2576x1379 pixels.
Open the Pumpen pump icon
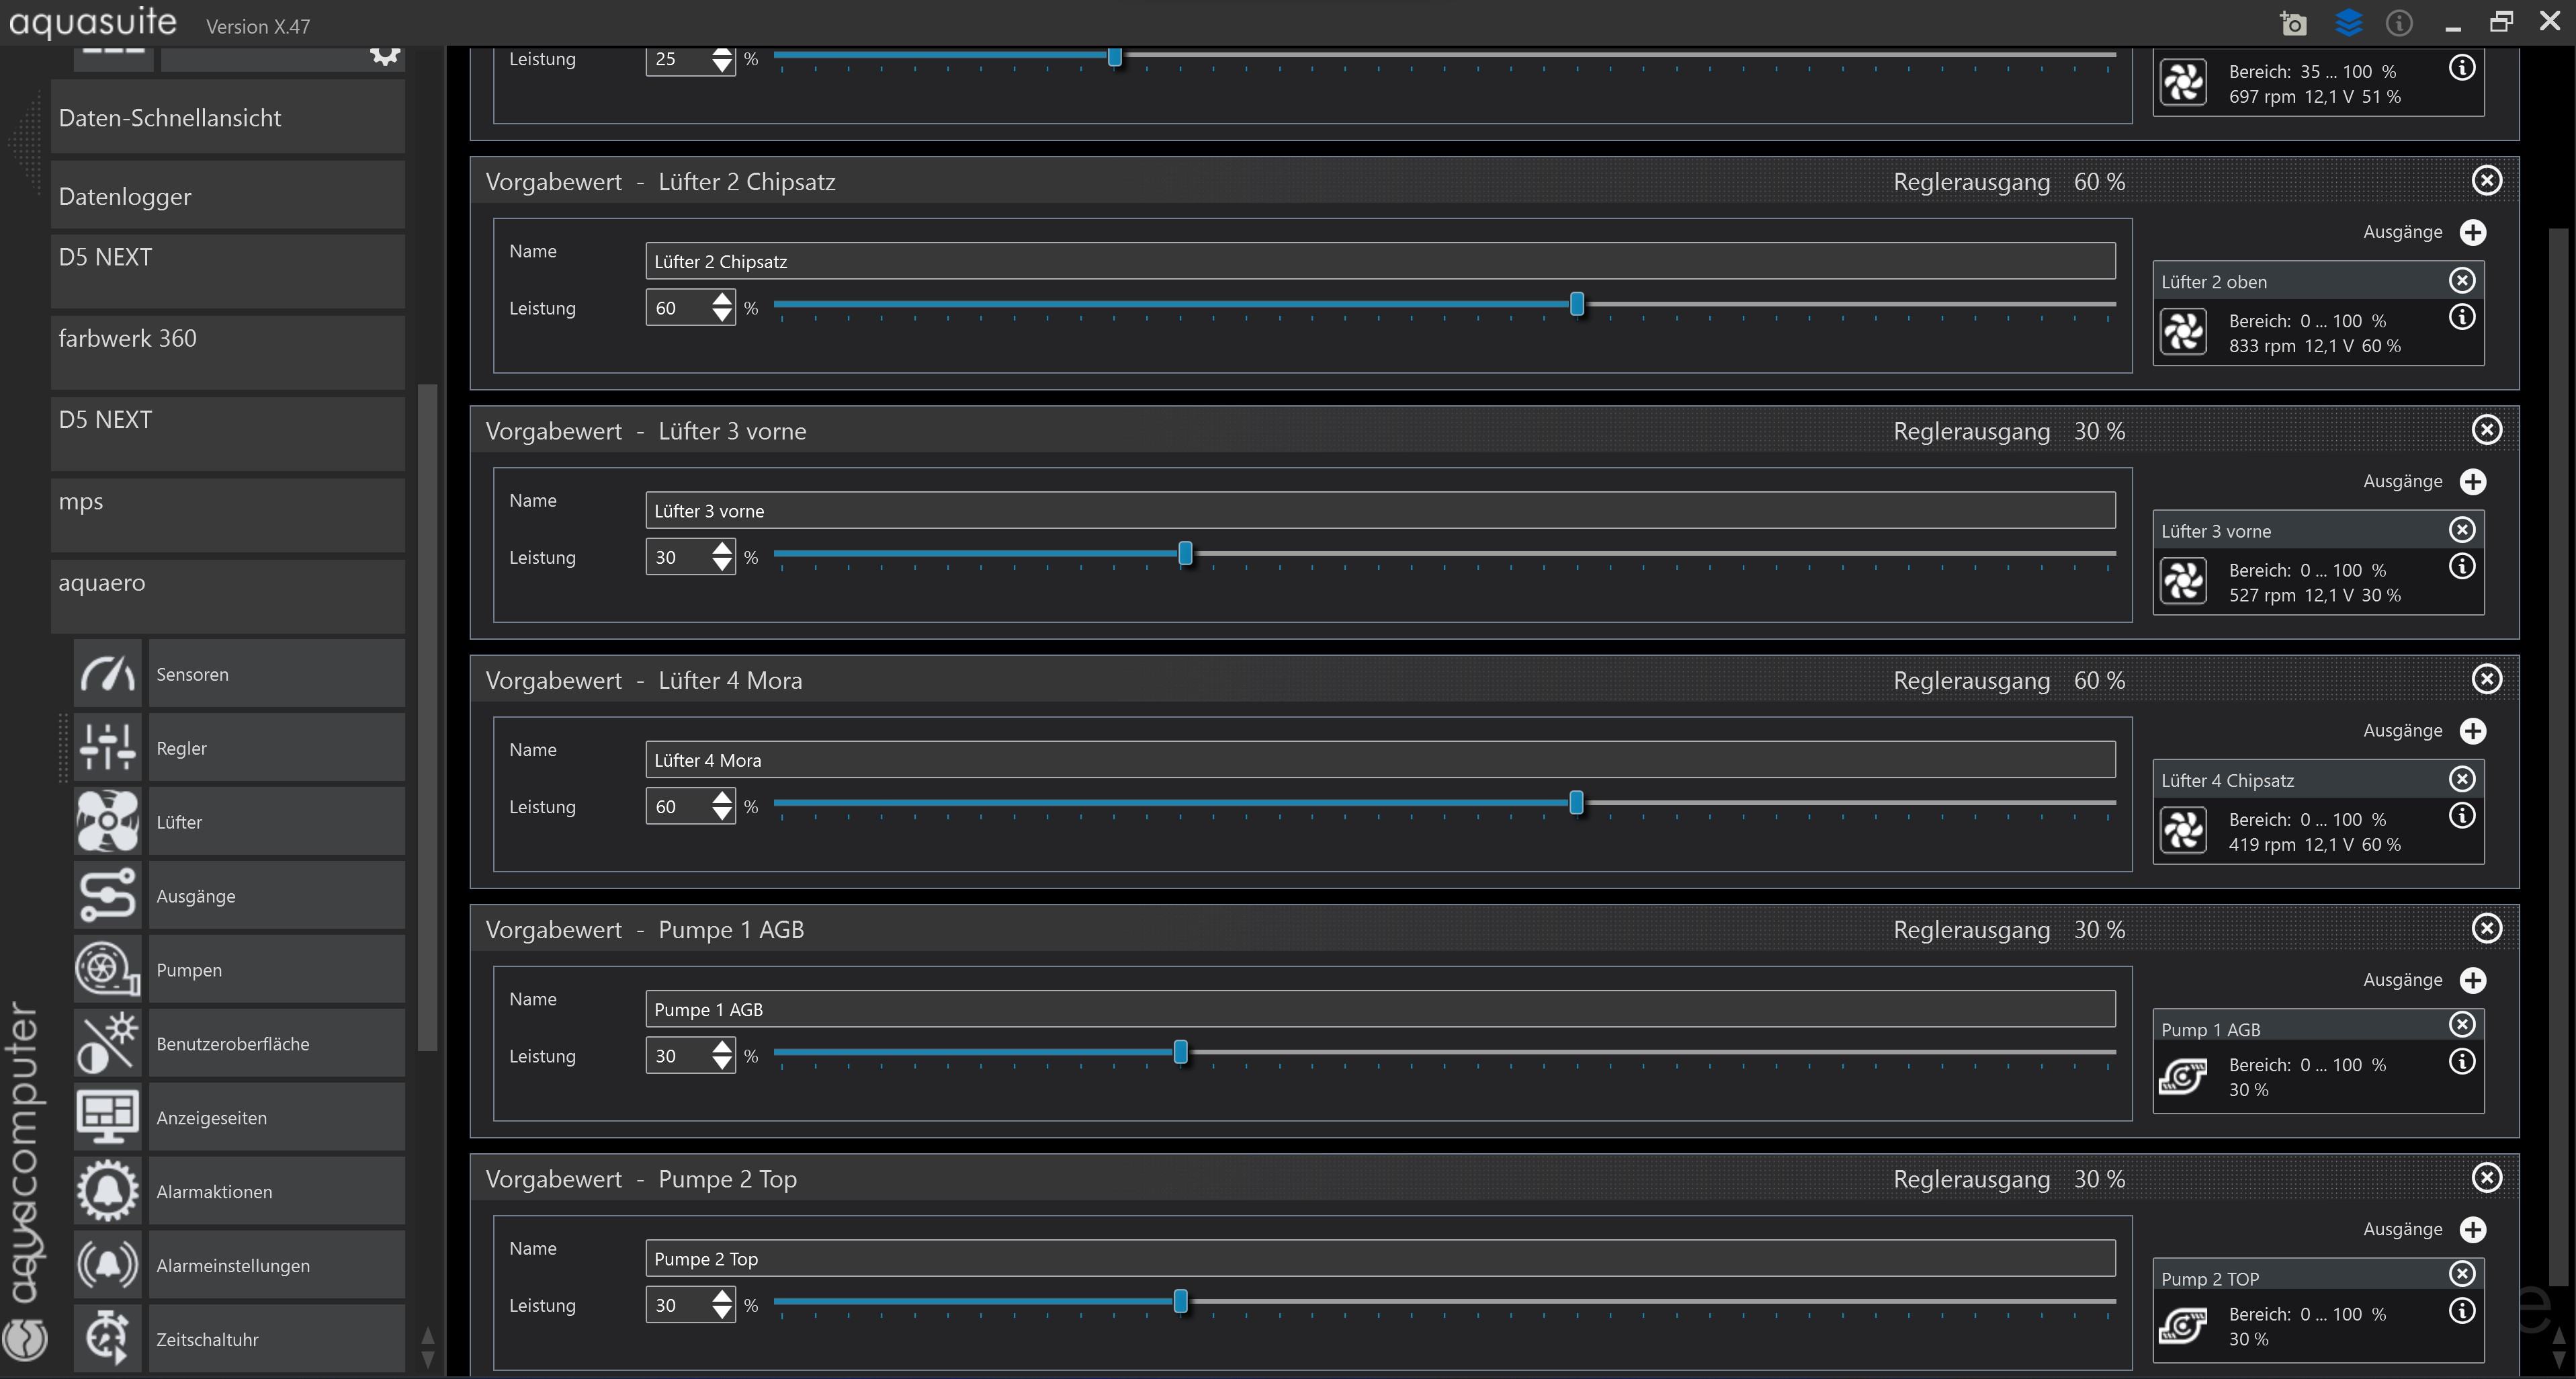pos(108,970)
